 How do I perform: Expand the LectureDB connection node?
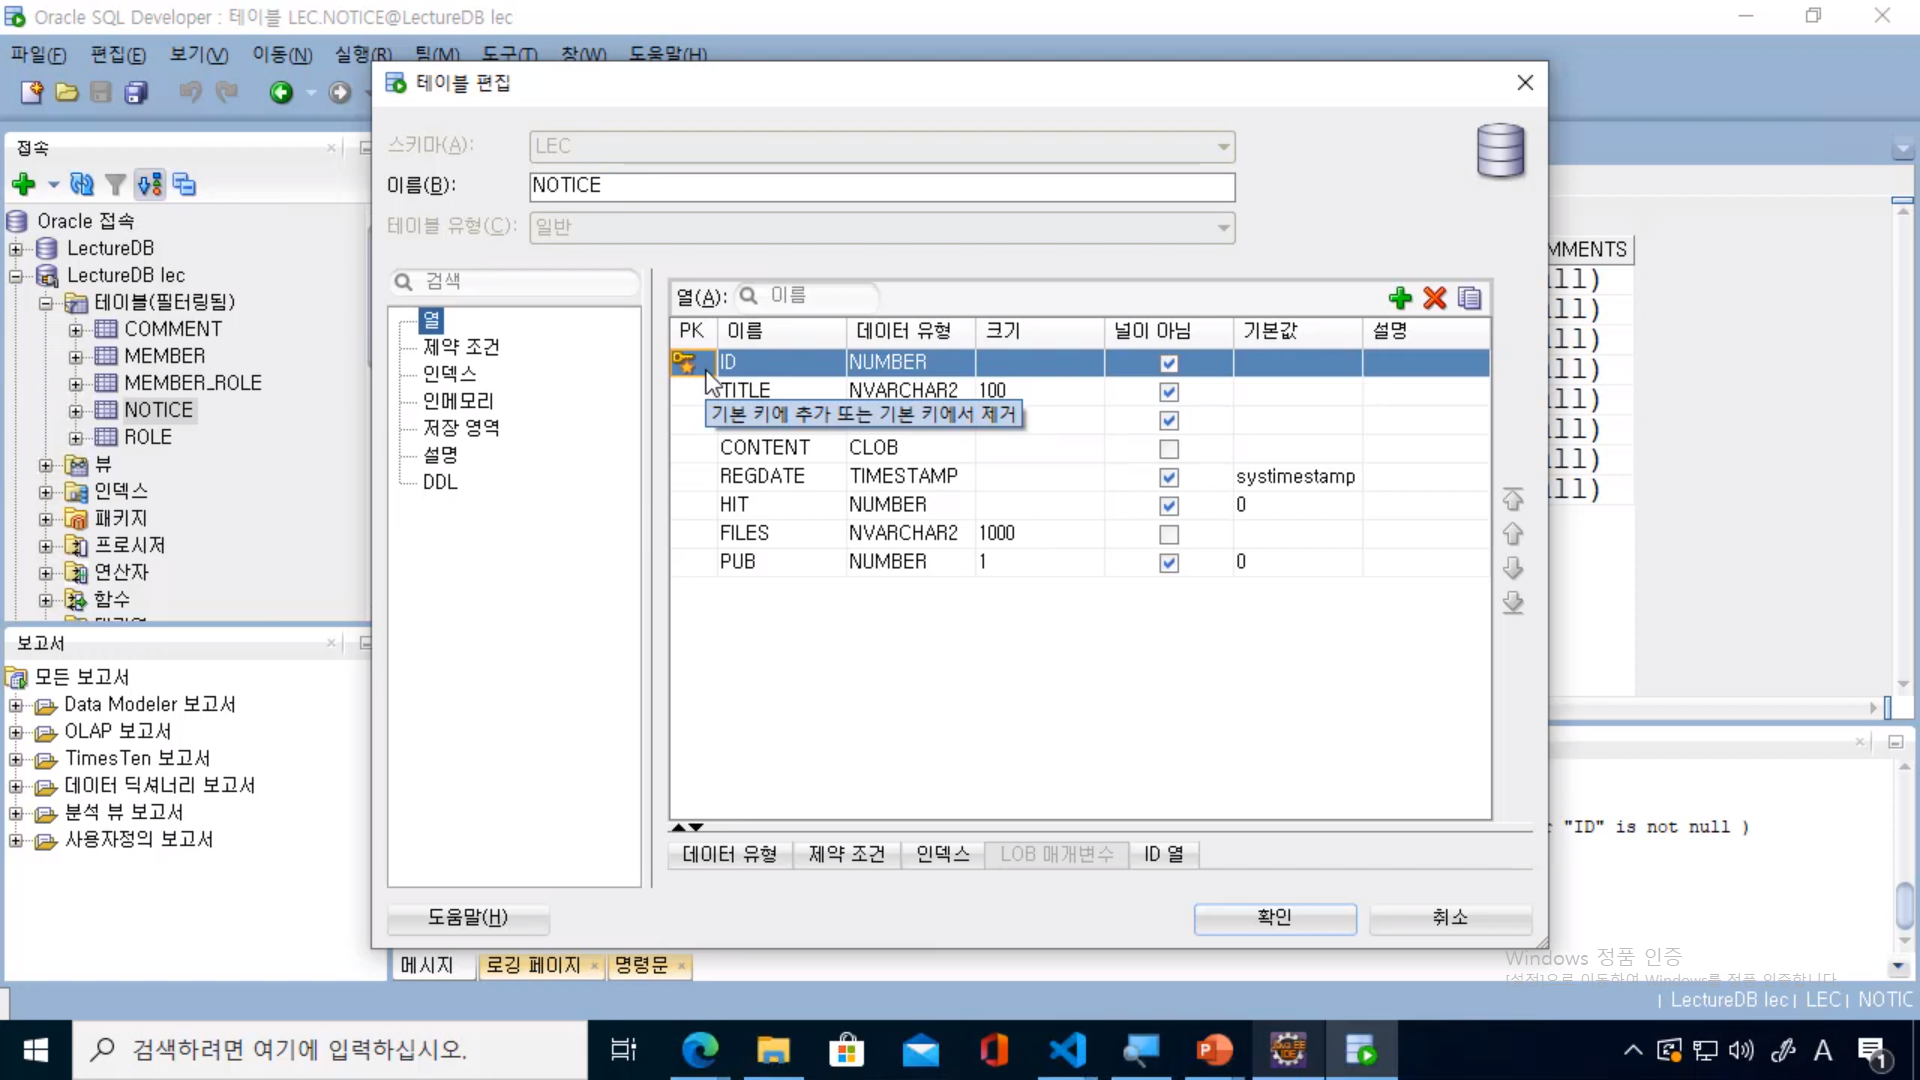16,249
